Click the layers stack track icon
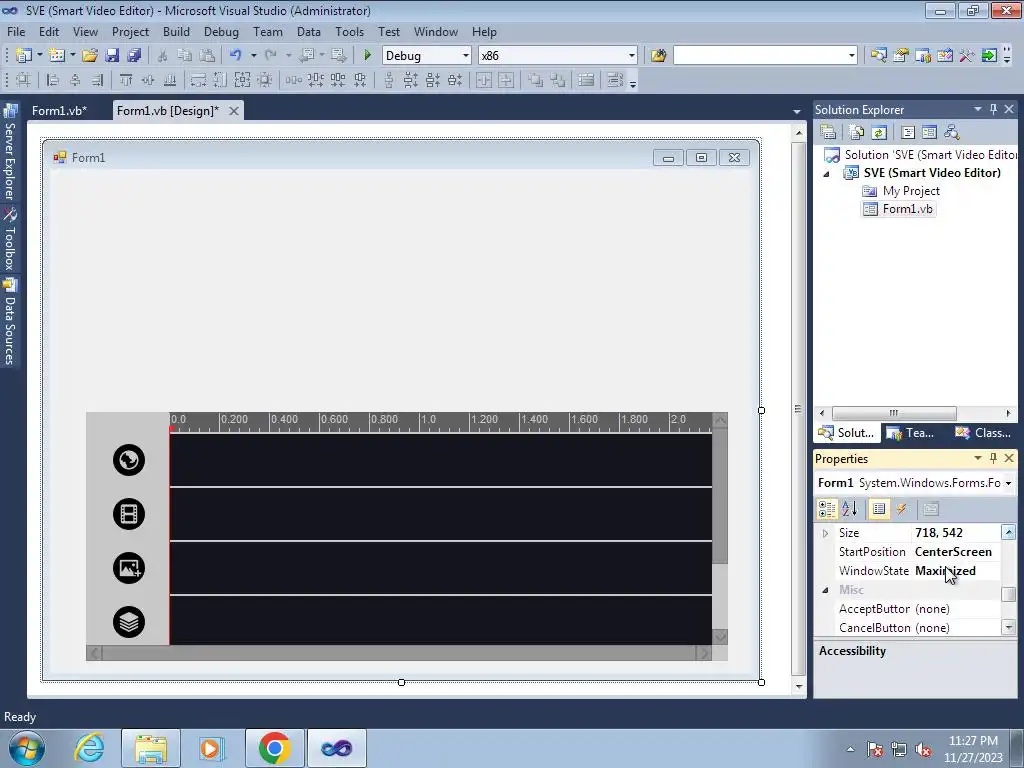 (129, 622)
